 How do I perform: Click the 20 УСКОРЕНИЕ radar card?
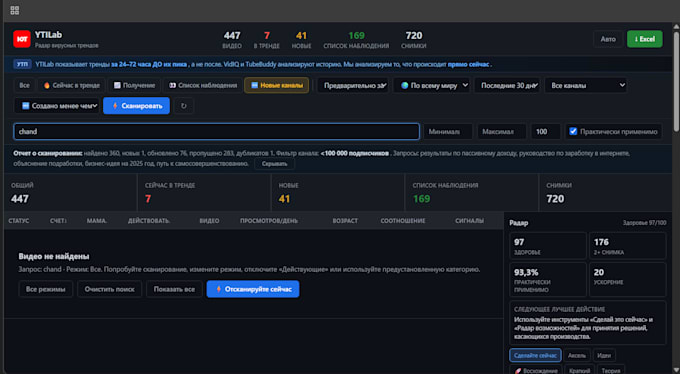[x=628, y=279]
